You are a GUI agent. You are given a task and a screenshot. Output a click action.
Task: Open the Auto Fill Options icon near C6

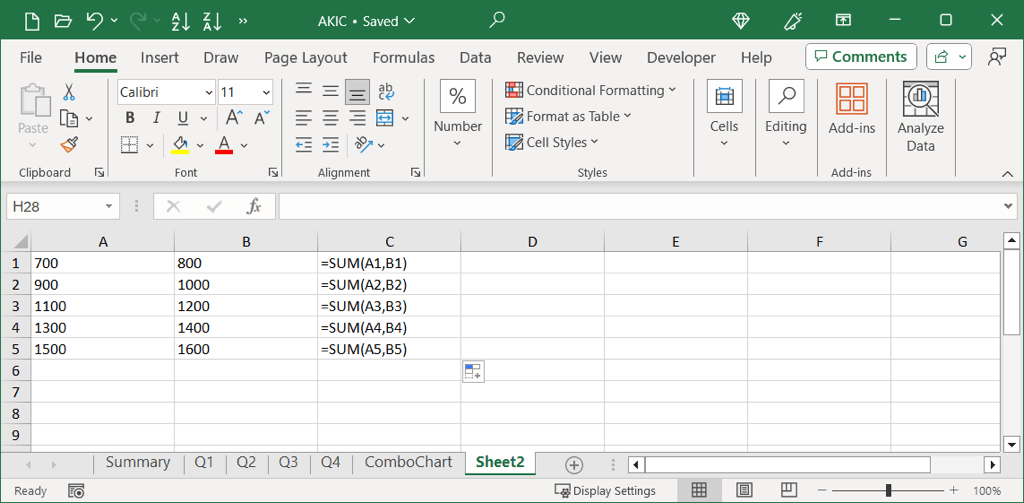coord(473,371)
